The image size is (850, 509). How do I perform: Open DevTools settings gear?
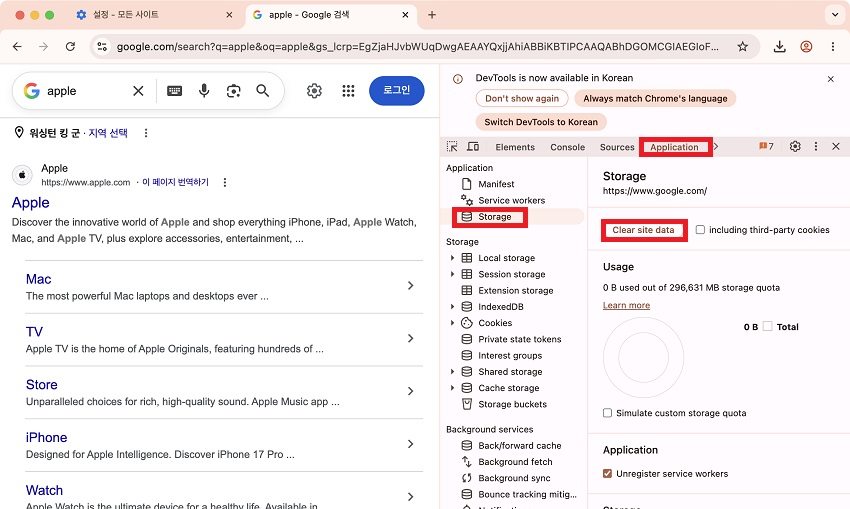(x=795, y=146)
